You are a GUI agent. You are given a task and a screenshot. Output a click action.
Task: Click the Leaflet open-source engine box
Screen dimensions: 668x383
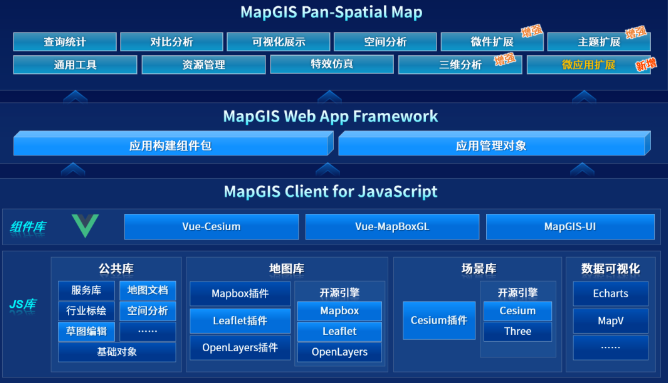click(x=340, y=331)
